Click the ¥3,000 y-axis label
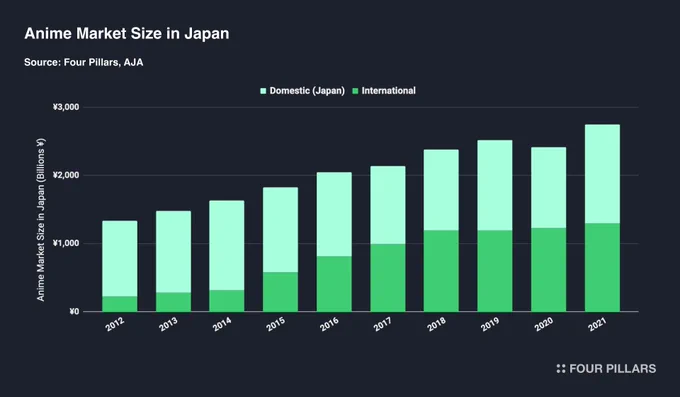The width and height of the screenshot is (680, 397). click(x=66, y=107)
